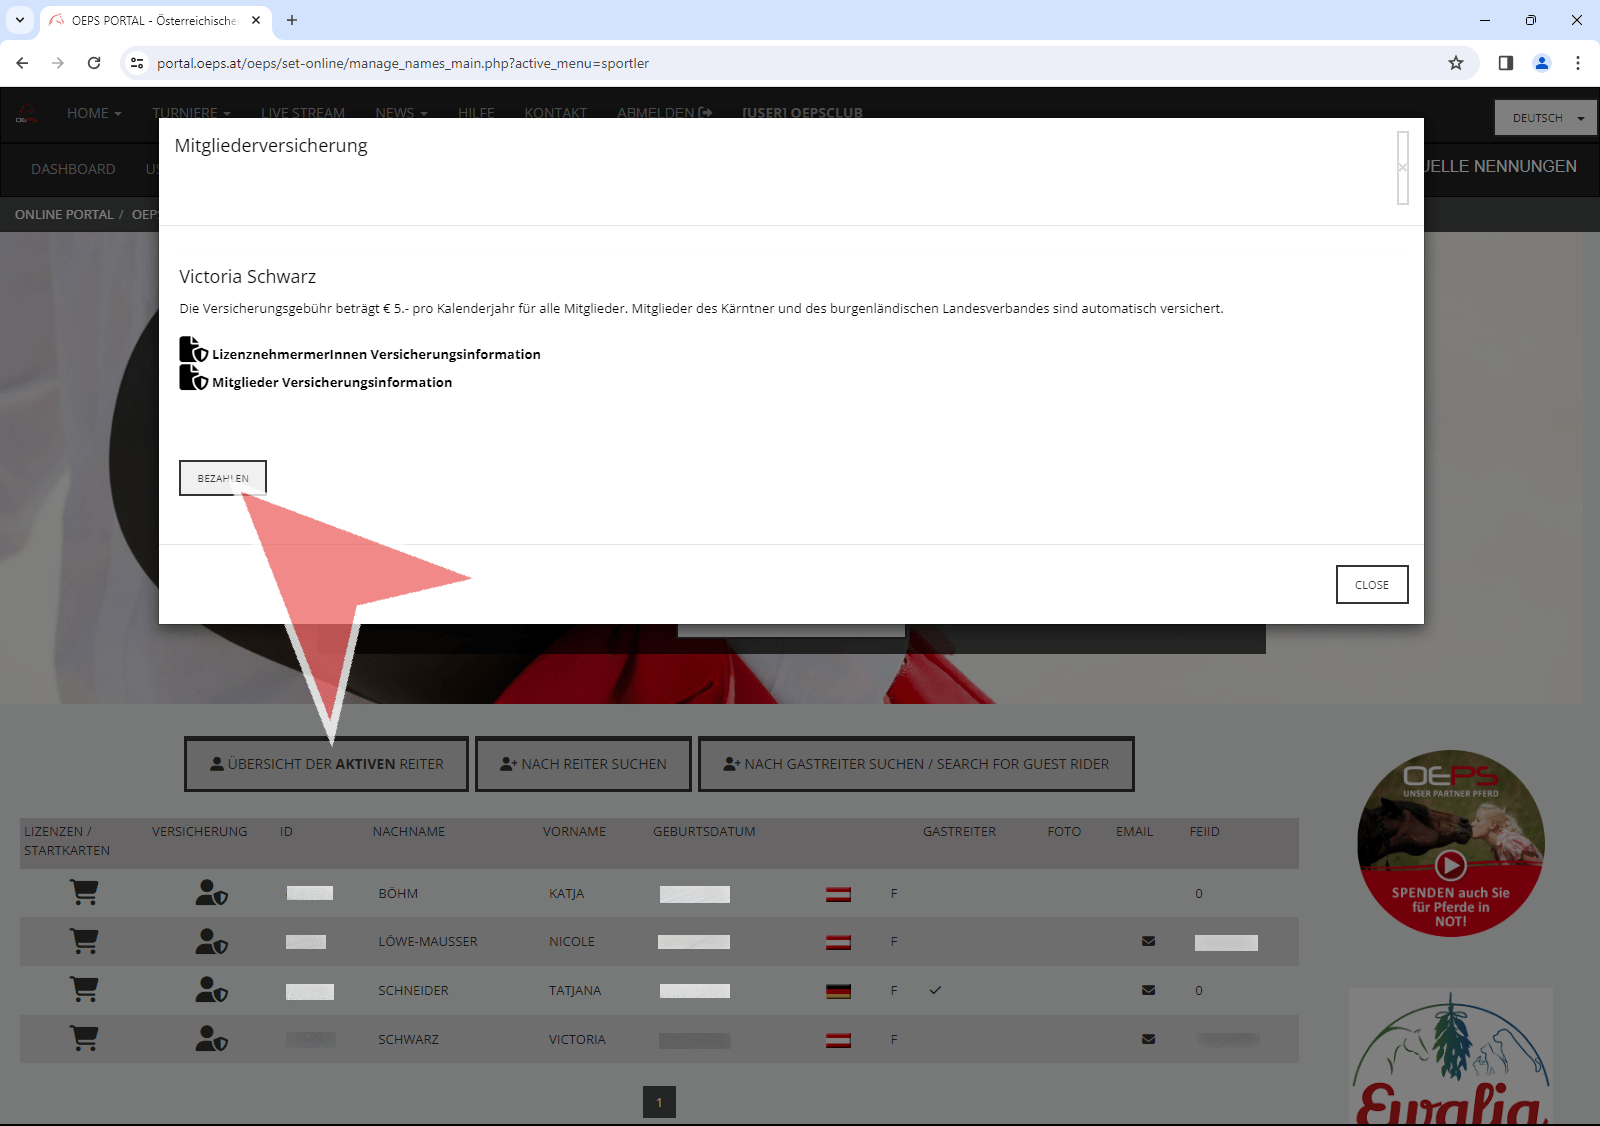Open Chrome tab search dropdown arrow
This screenshot has height=1126, width=1600.
[19, 20]
